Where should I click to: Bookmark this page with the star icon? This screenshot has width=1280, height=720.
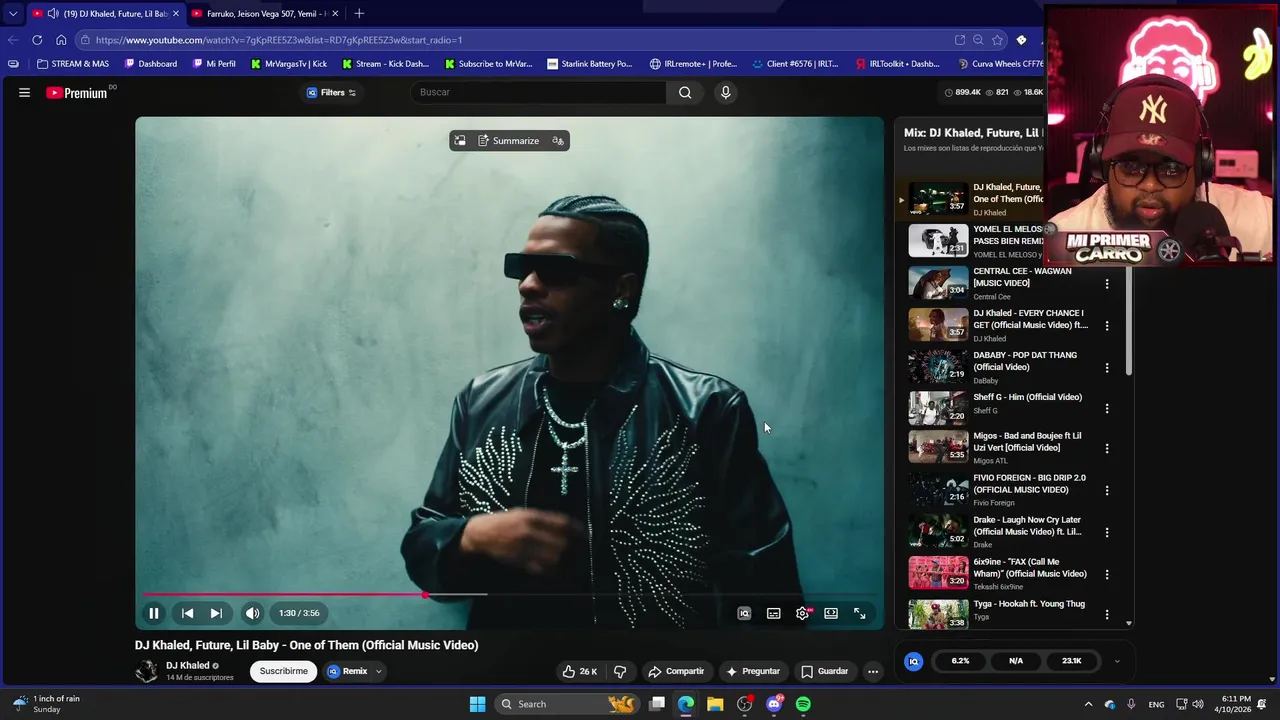point(997,40)
